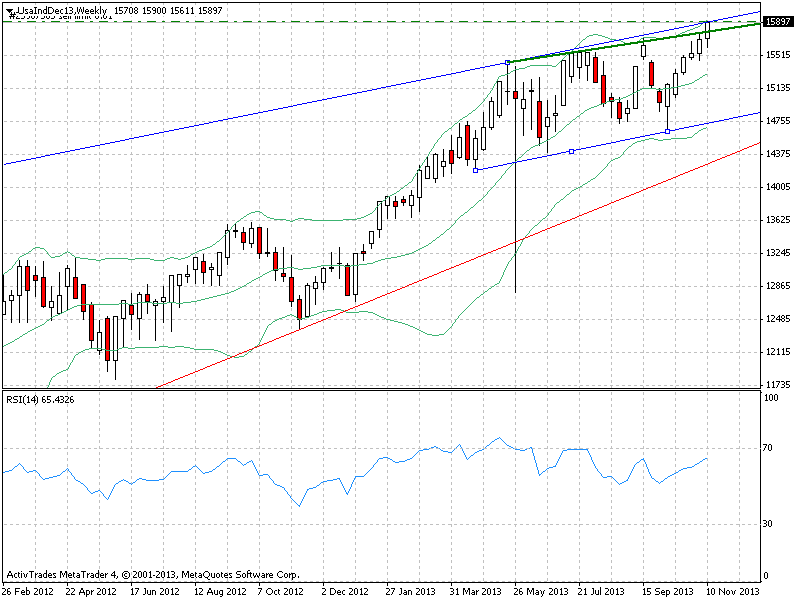Select the UsaIndDec13,Weekly chart title
800x600 pixels.
(61, 11)
